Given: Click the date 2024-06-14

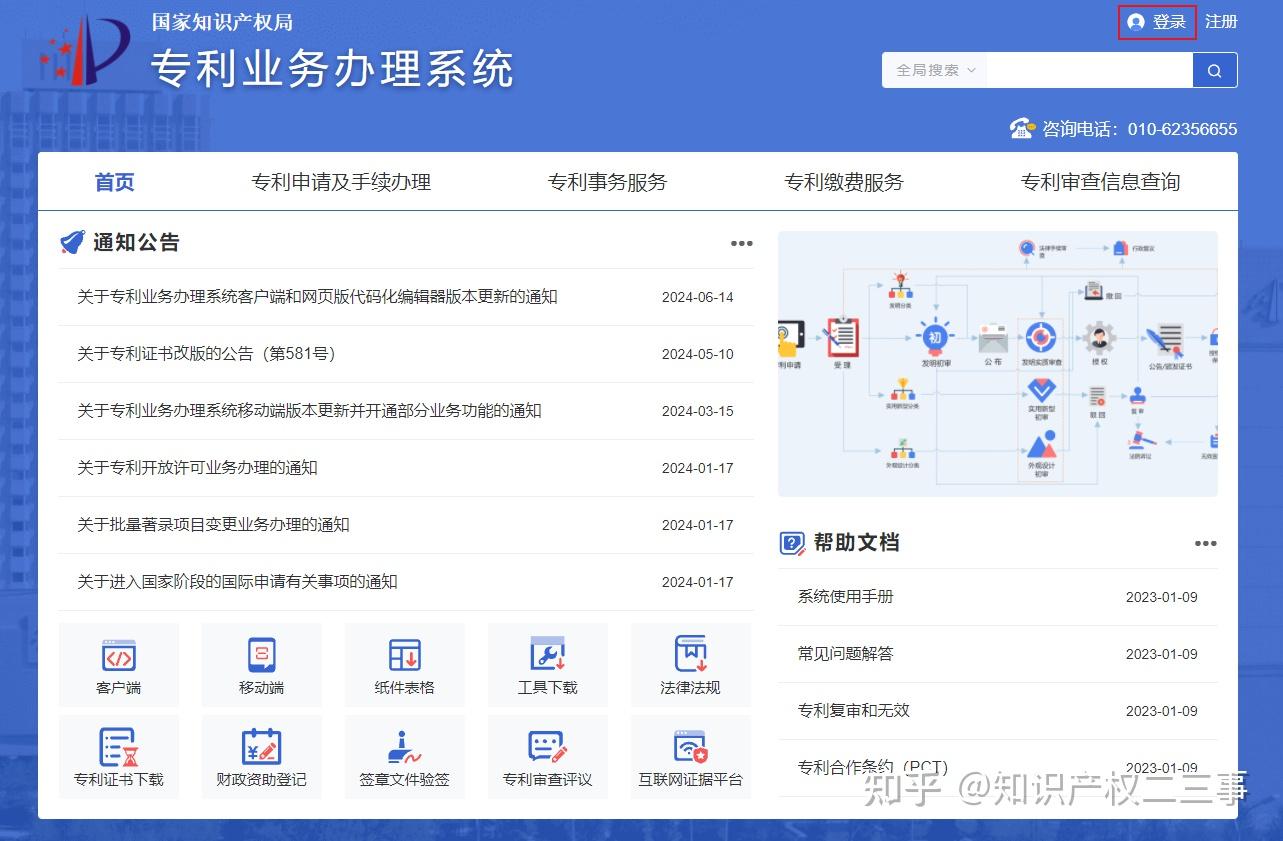Looking at the screenshot, I should (x=697, y=297).
